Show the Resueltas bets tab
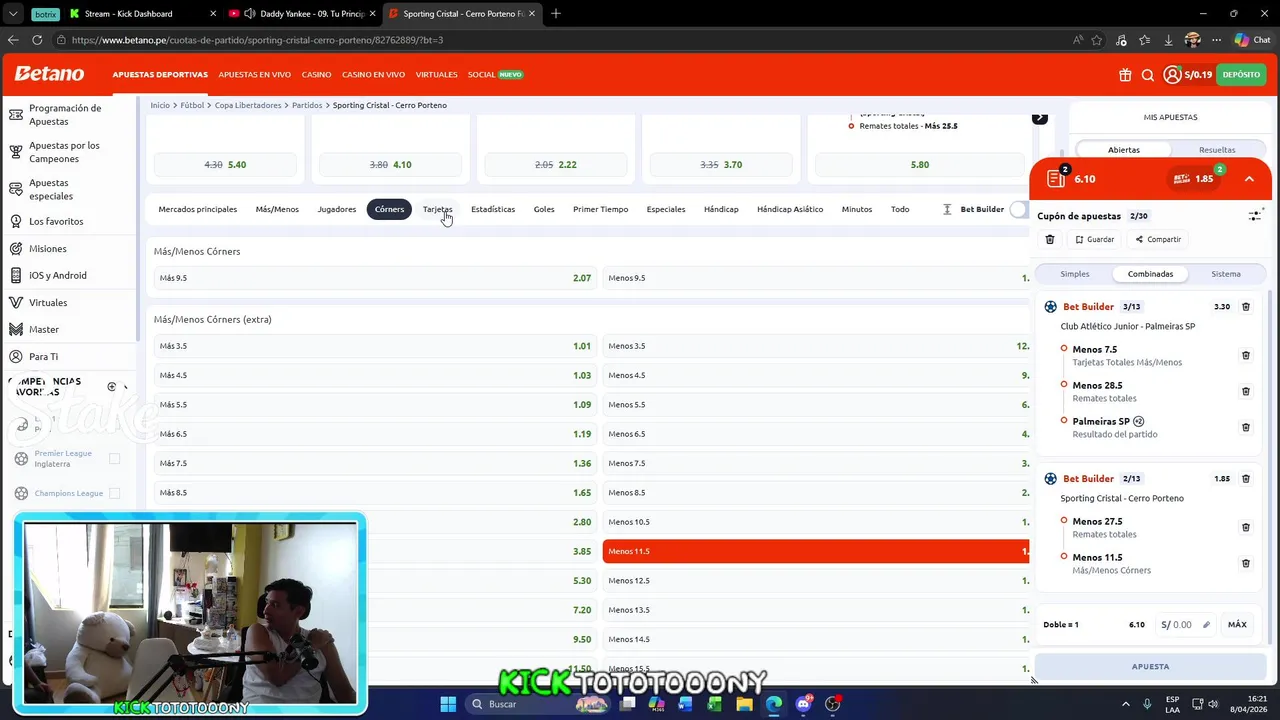This screenshot has width=1280, height=720. 1217,150
